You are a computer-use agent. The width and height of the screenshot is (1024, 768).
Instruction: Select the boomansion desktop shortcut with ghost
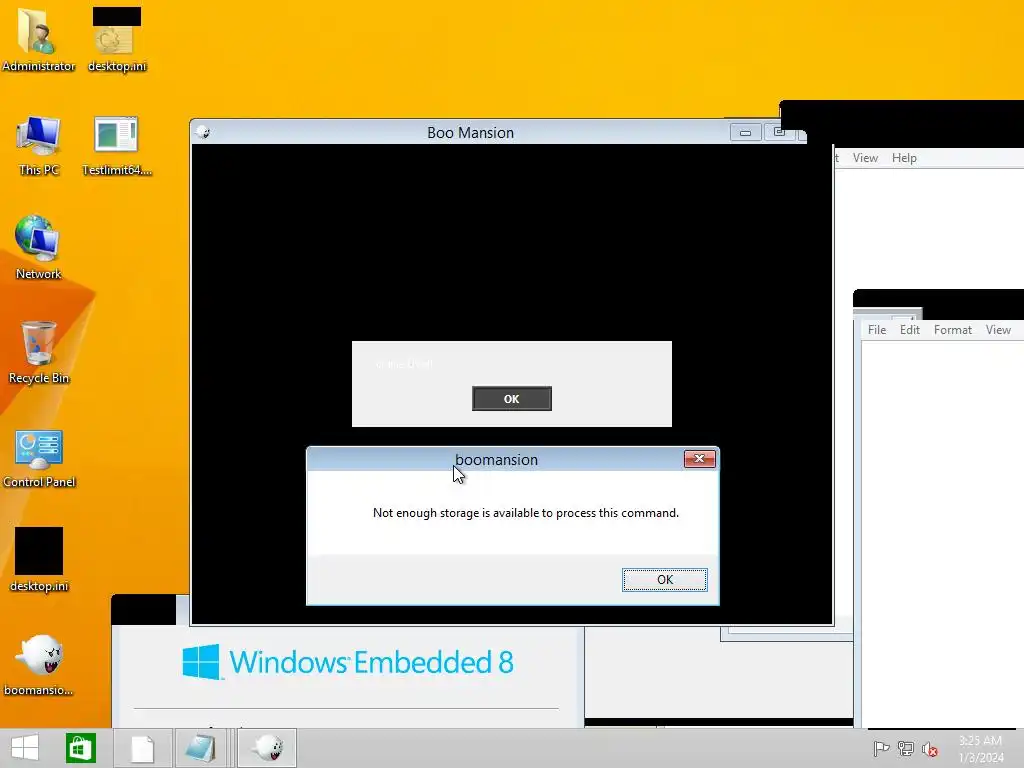[x=39, y=665]
